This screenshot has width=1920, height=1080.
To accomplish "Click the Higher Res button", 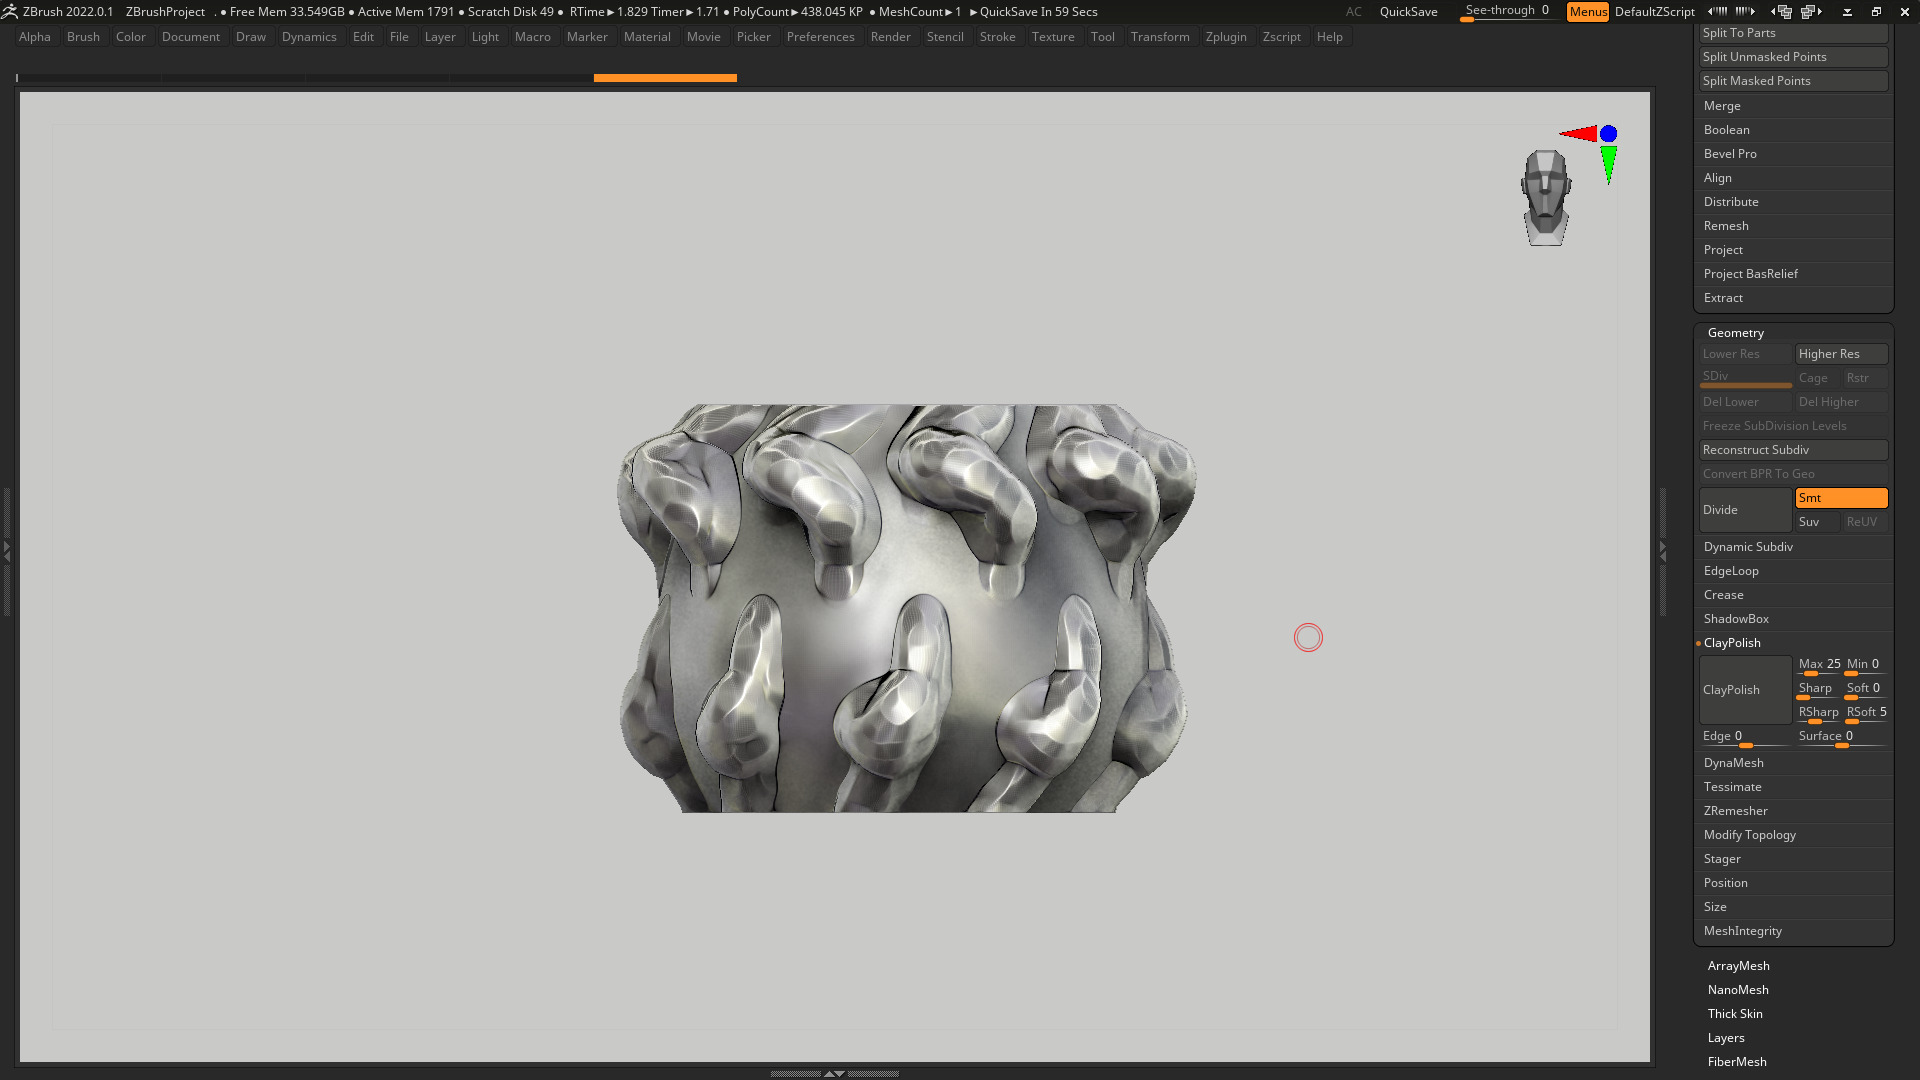I will (1841, 354).
